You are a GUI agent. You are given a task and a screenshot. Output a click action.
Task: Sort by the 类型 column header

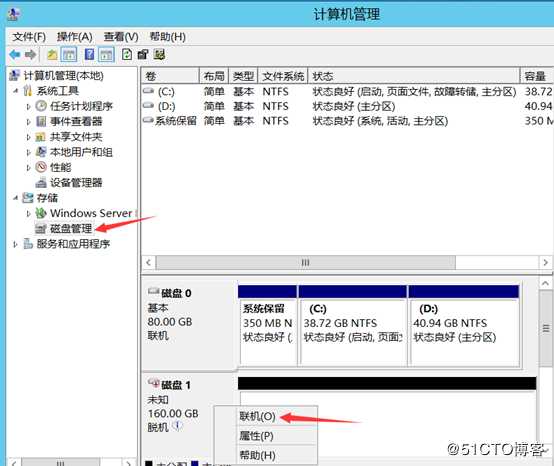click(x=243, y=76)
